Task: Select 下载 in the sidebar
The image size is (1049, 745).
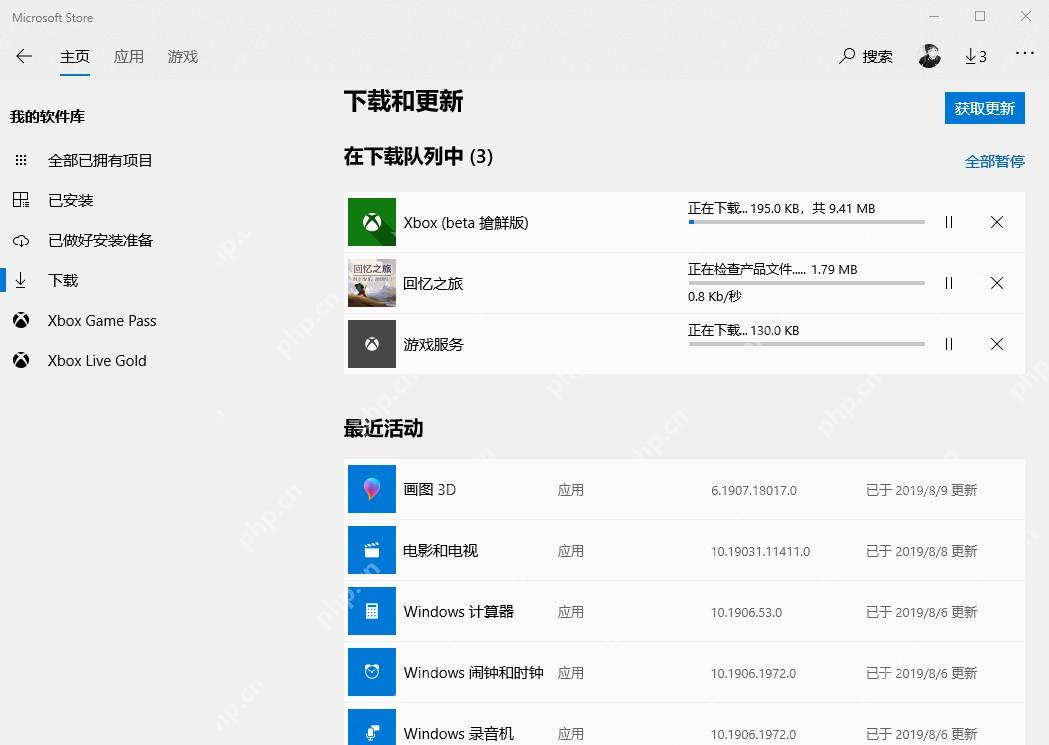Action: (63, 280)
